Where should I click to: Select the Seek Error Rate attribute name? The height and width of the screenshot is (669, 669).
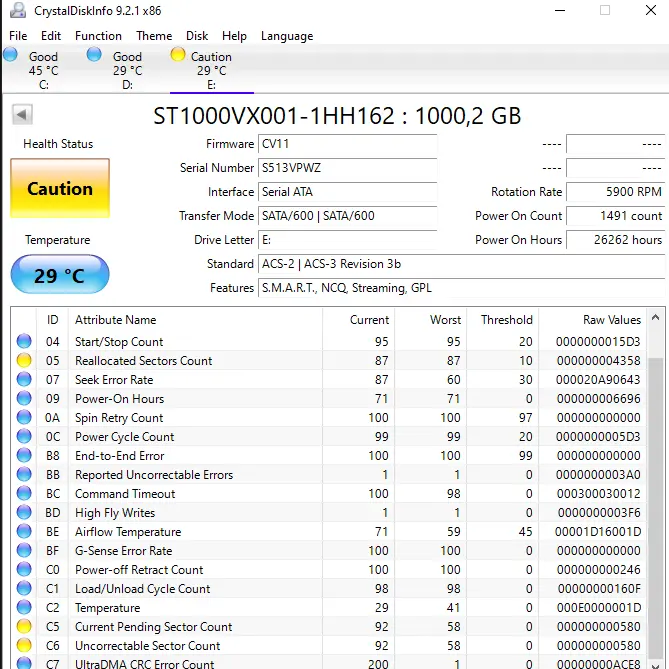point(114,379)
